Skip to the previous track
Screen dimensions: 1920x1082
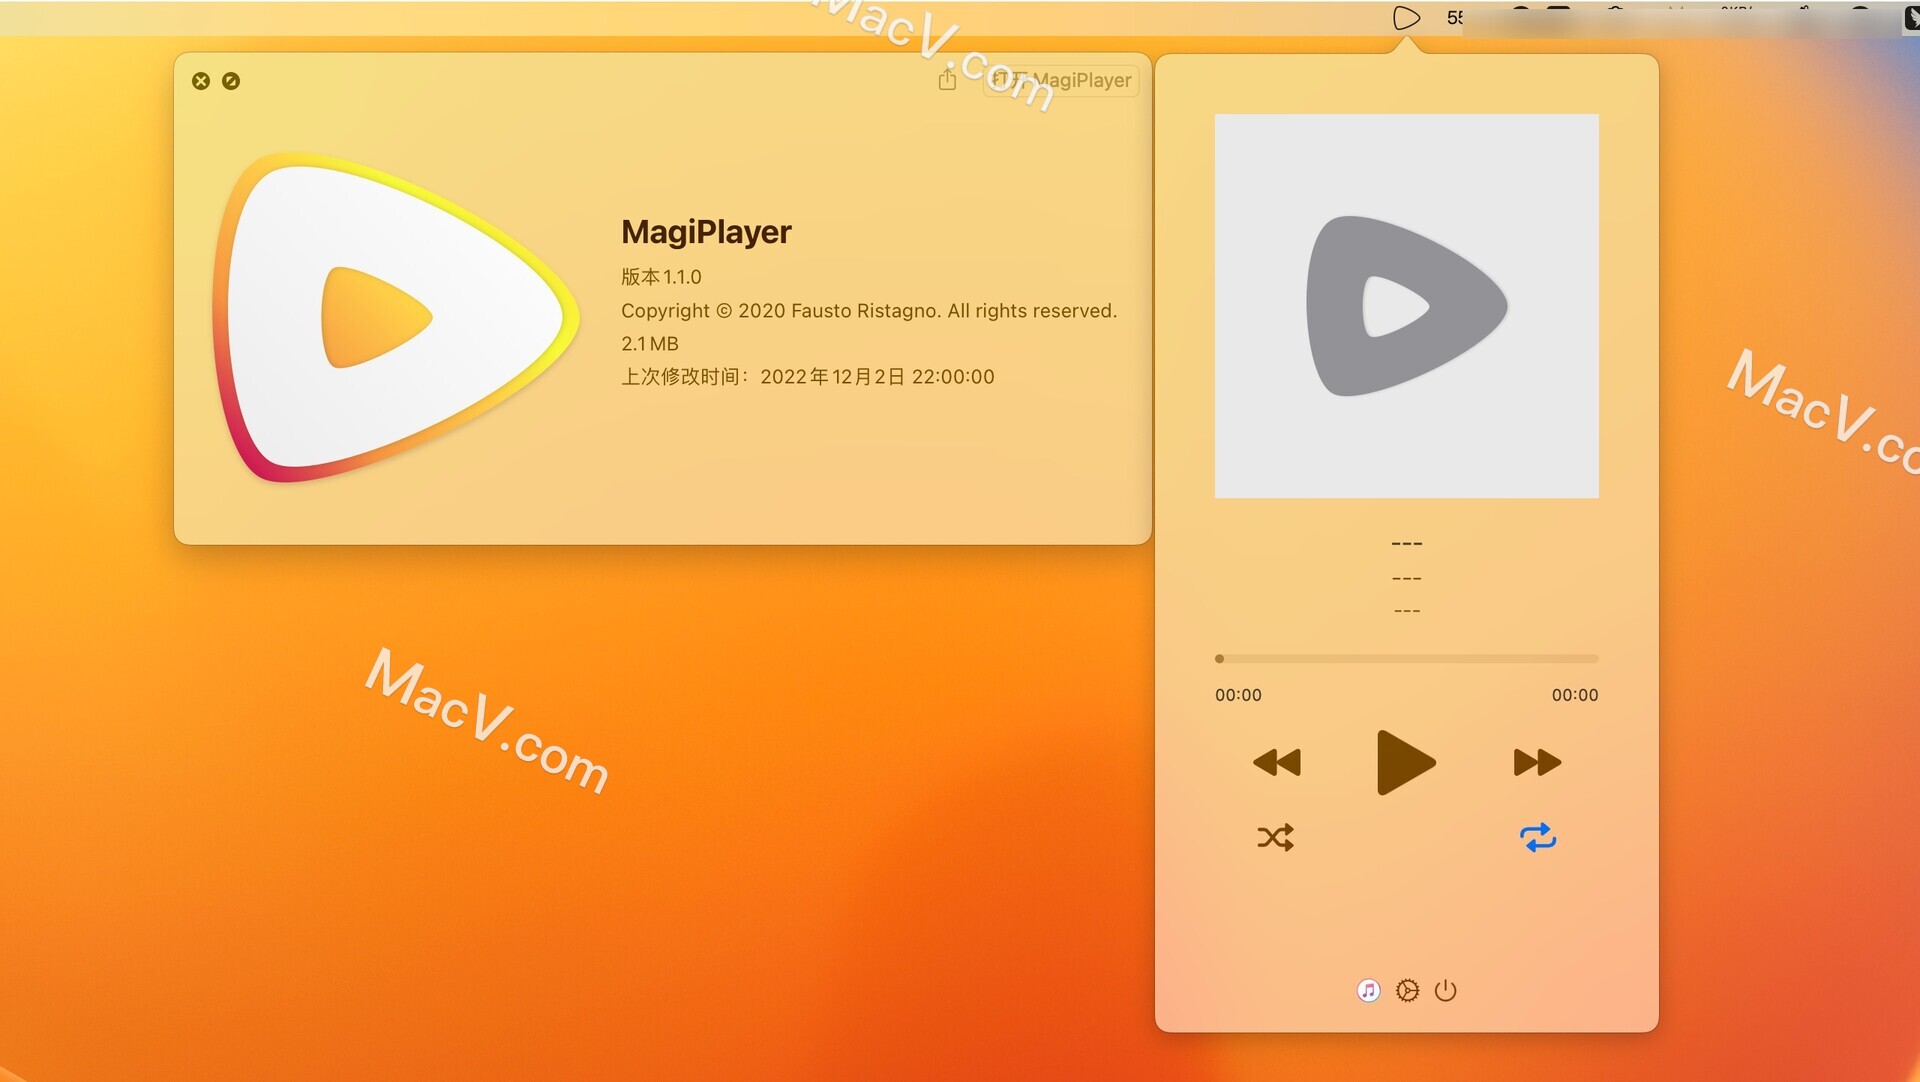(1277, 762)
